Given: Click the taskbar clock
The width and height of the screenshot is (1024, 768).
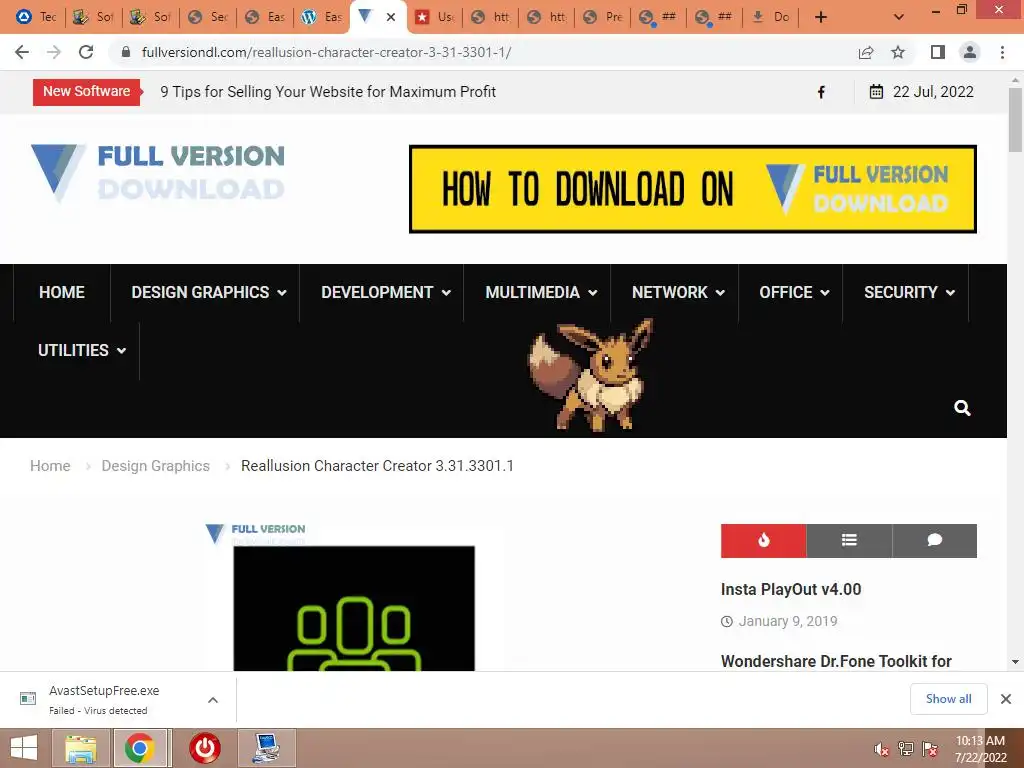Looking at the screenshot, I should (980, 748).
